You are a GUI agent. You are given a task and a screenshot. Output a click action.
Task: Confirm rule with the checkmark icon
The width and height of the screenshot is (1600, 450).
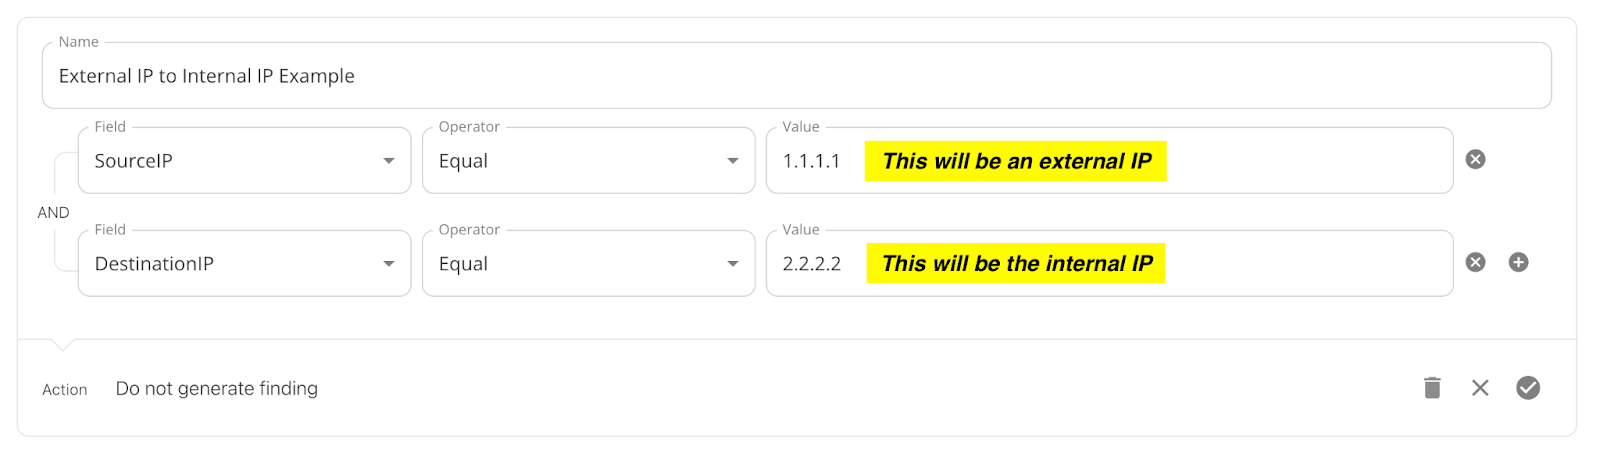point(1528,387)
